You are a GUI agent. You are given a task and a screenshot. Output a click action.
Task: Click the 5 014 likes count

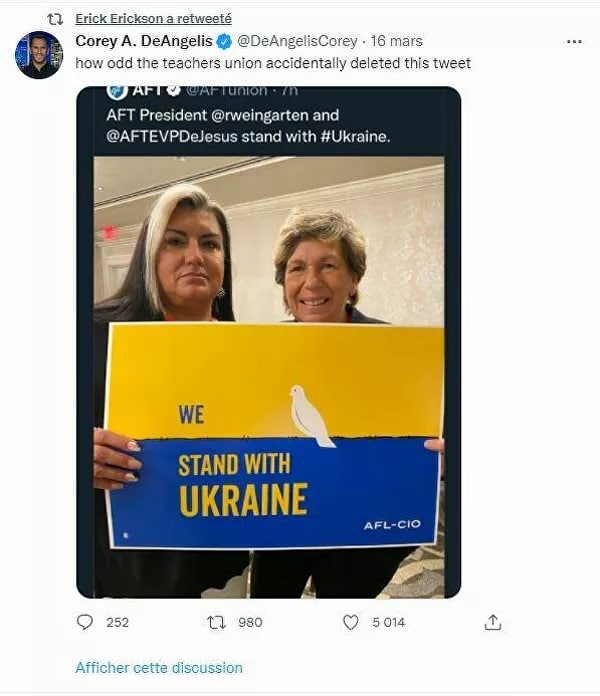point(389,622)
